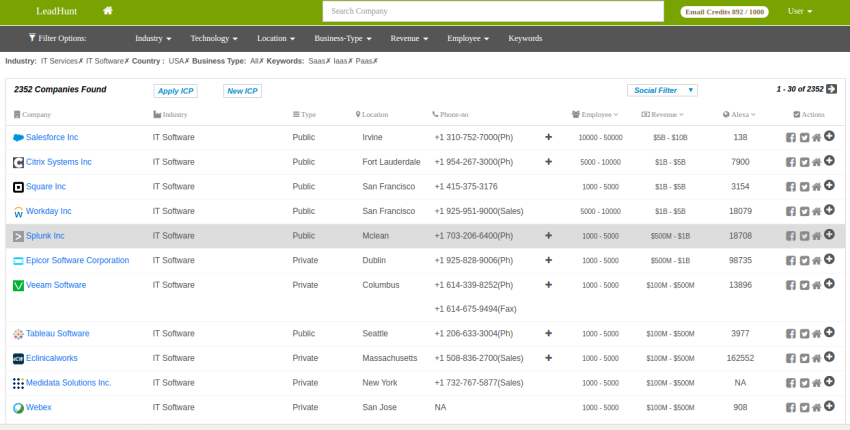
Task: Open the Revenue filter menu
Action: pos(409,38)
